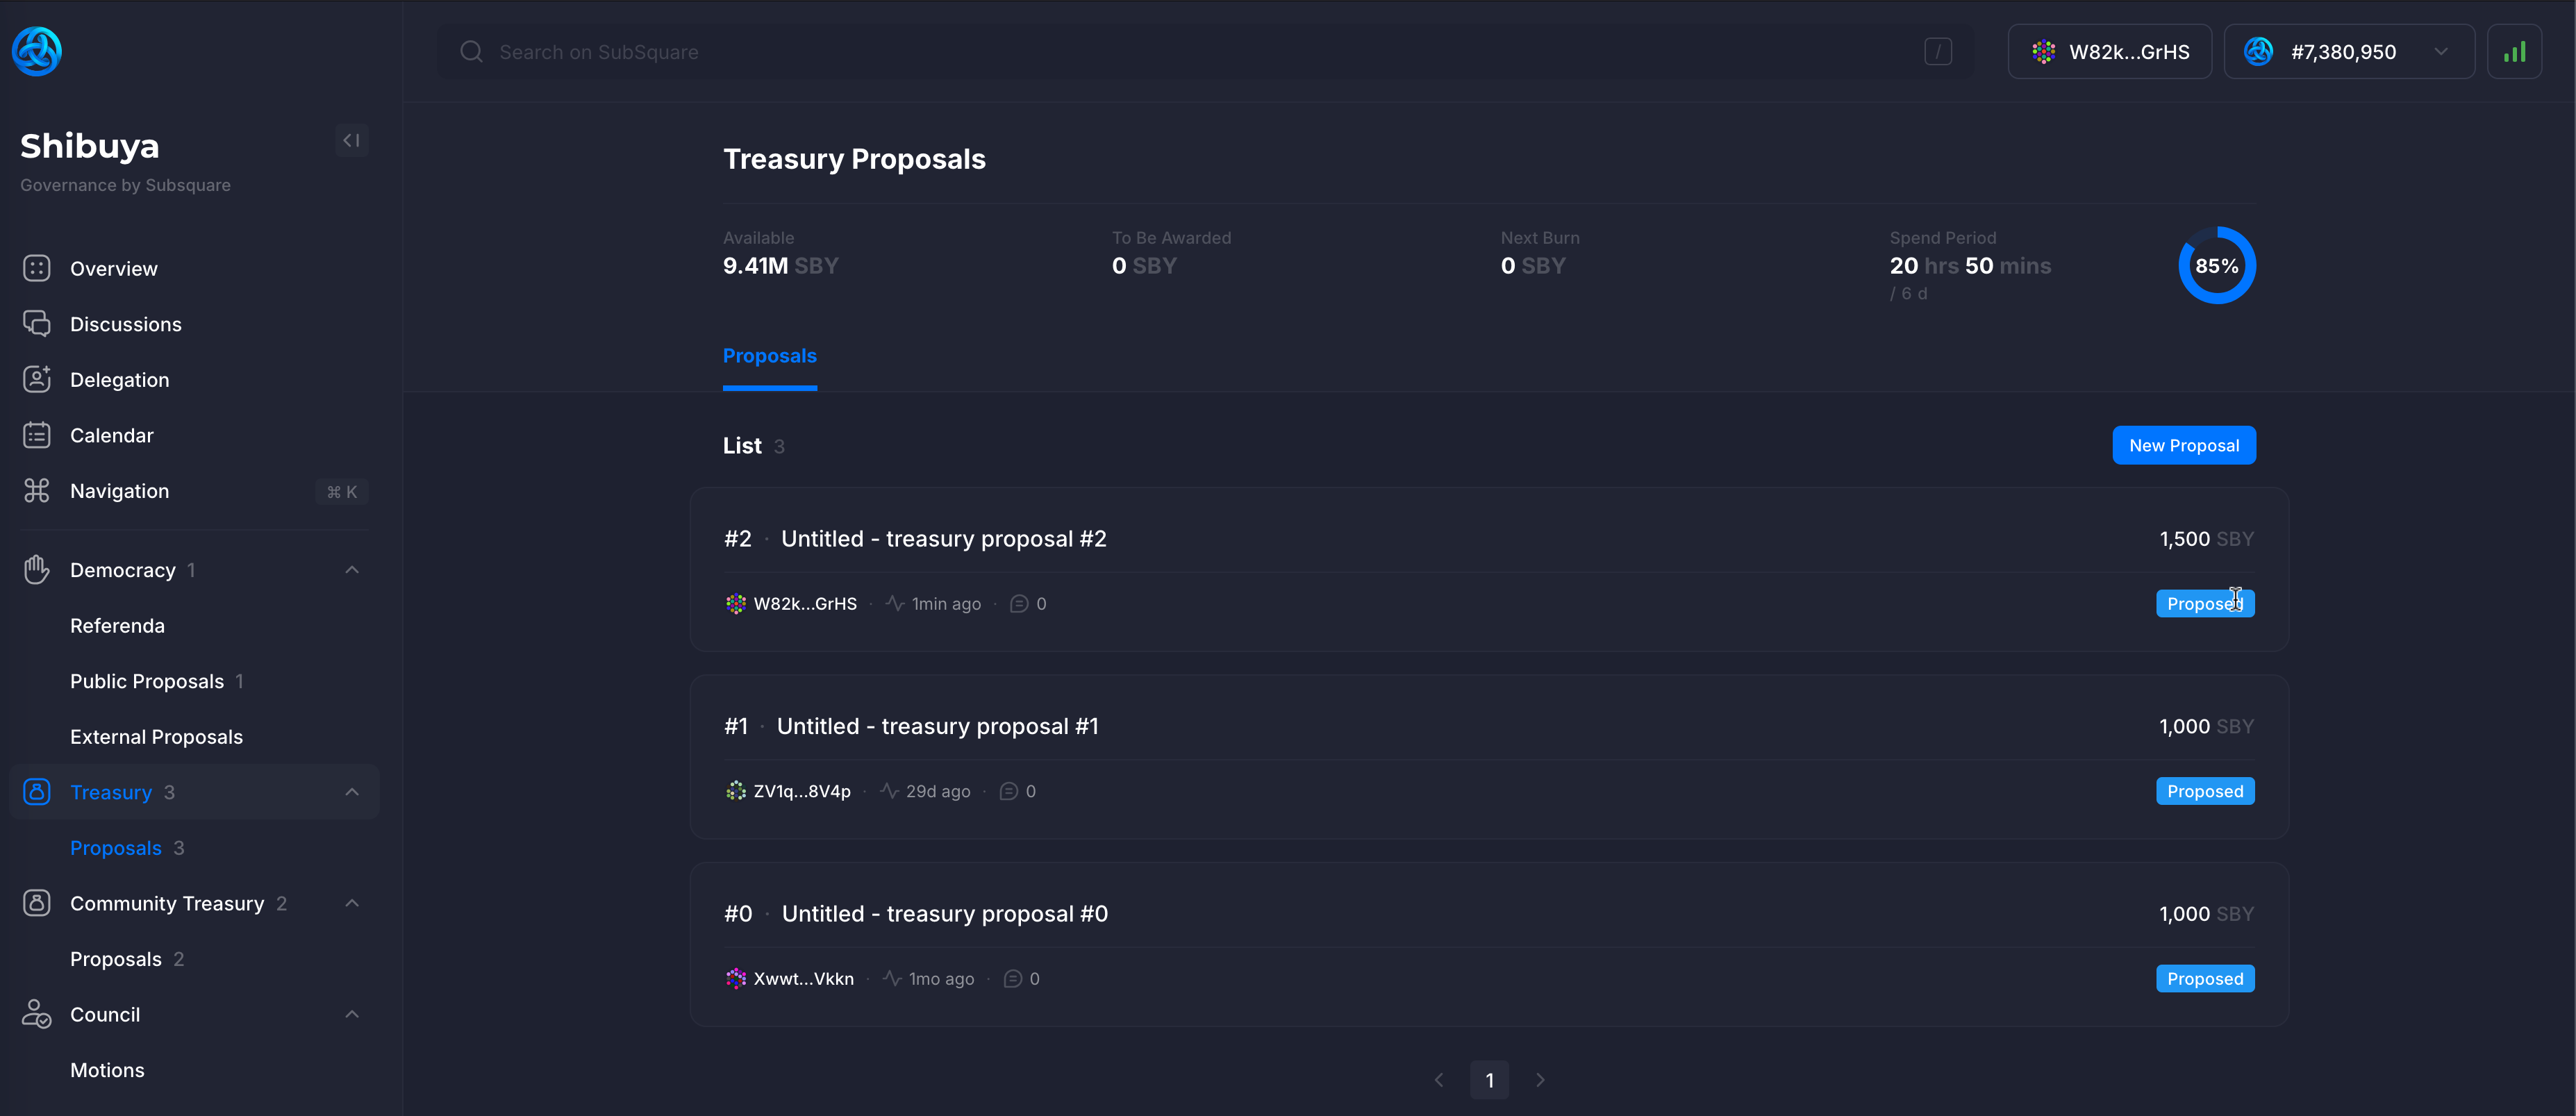Screen dimensions: 2576x1116
Task: Collapse the sidebar using the arrow control
Action: coord(351,140)
